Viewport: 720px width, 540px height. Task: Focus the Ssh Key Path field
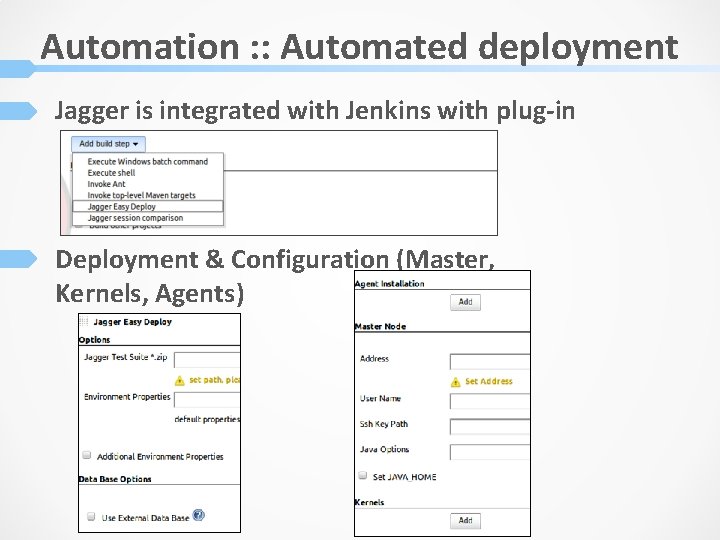pos(489,427)
